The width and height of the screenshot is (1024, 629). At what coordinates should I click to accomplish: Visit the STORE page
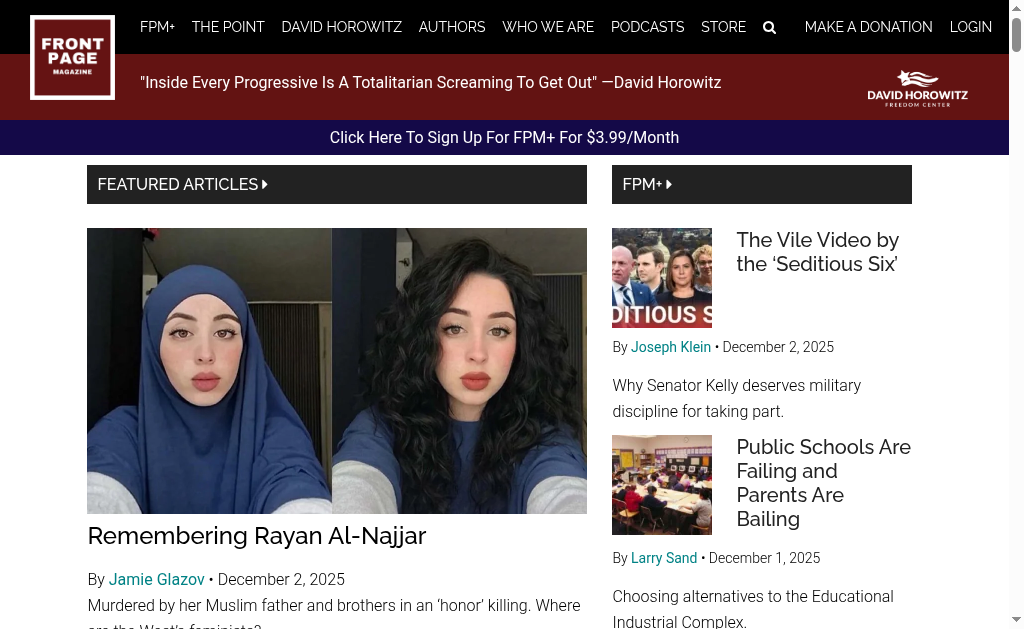coord(723,27)
